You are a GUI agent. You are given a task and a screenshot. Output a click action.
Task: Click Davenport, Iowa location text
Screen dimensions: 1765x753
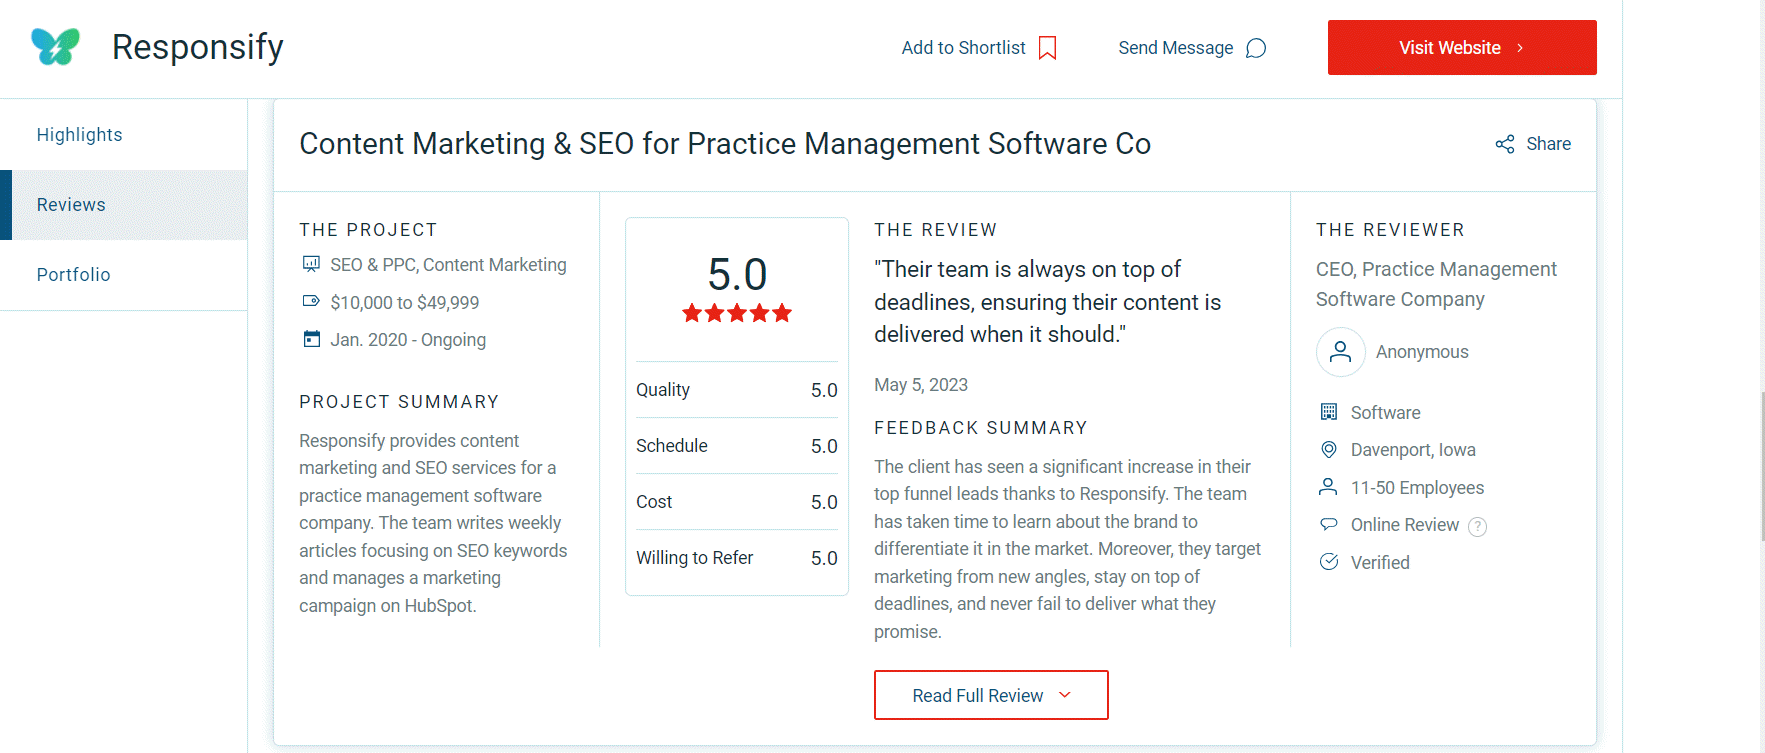1413,450
